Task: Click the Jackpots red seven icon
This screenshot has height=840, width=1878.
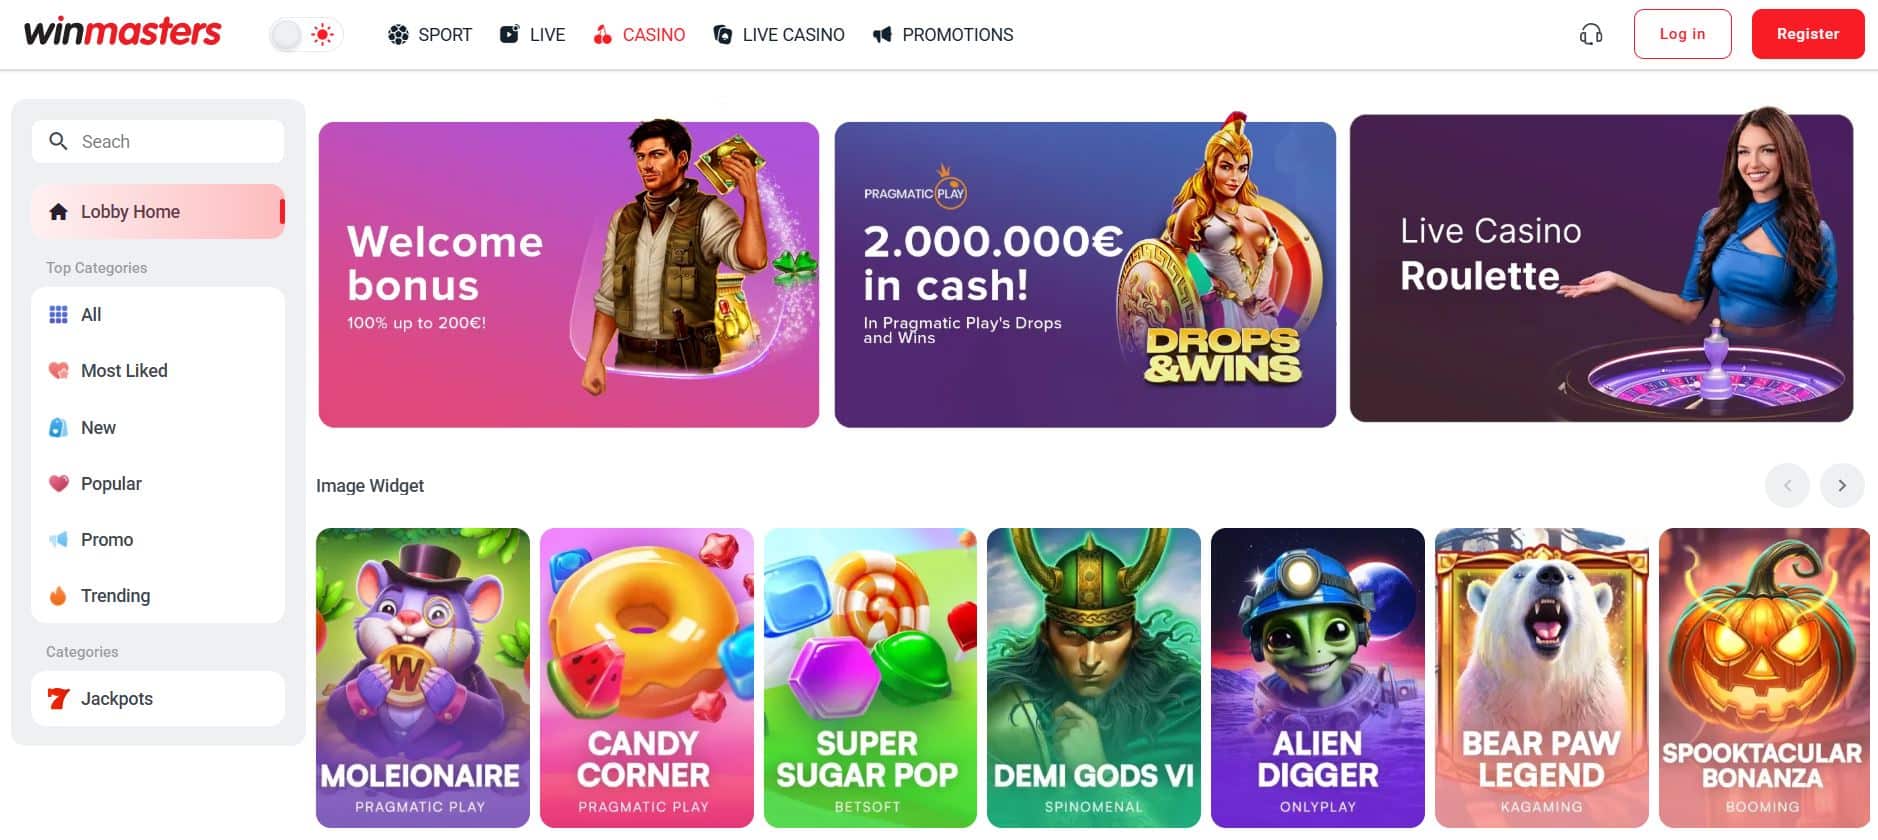Action: pos(59,699)
